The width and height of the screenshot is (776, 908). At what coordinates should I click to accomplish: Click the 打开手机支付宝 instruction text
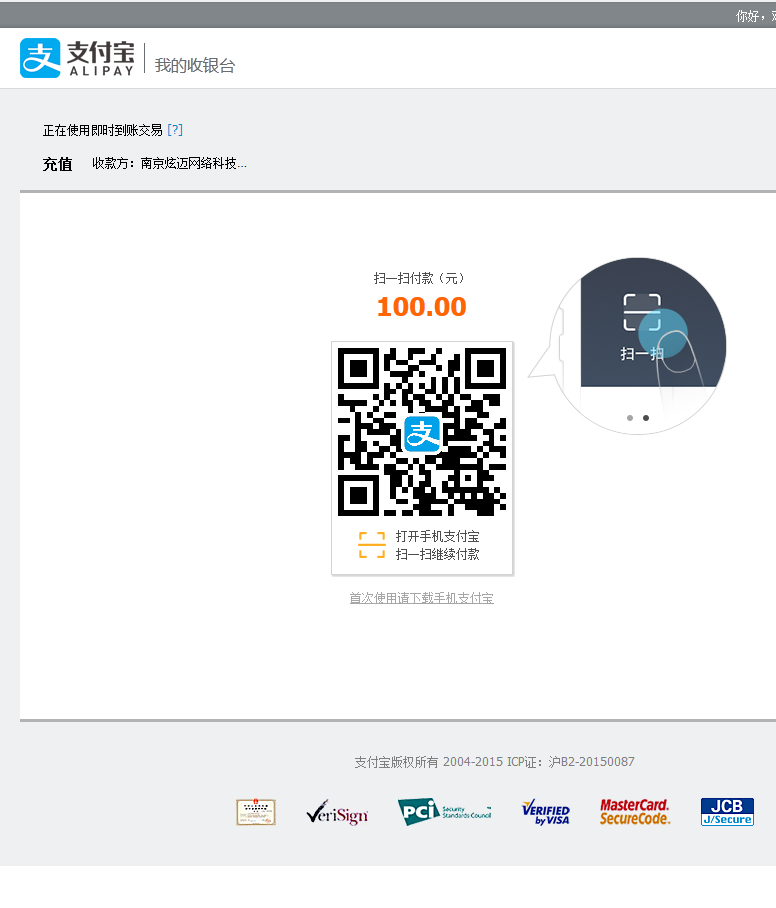point(437,536)
